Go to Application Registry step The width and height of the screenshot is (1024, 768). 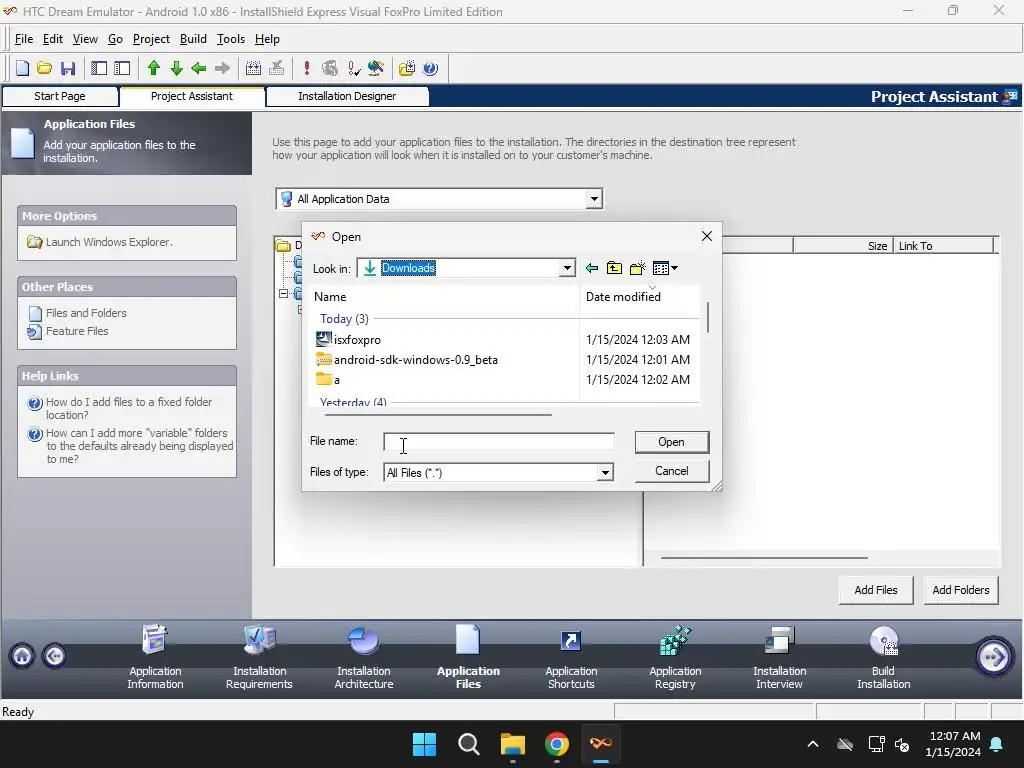pyautogui.click(x=675, y=657)
